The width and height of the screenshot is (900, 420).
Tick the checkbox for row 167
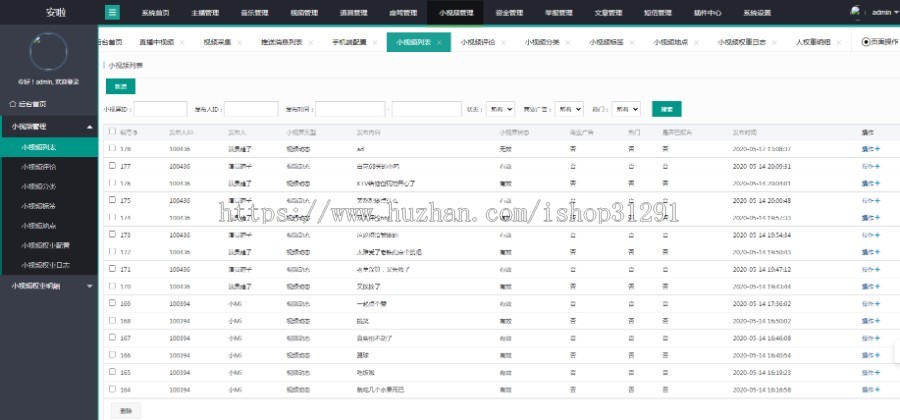coord(112,337)
